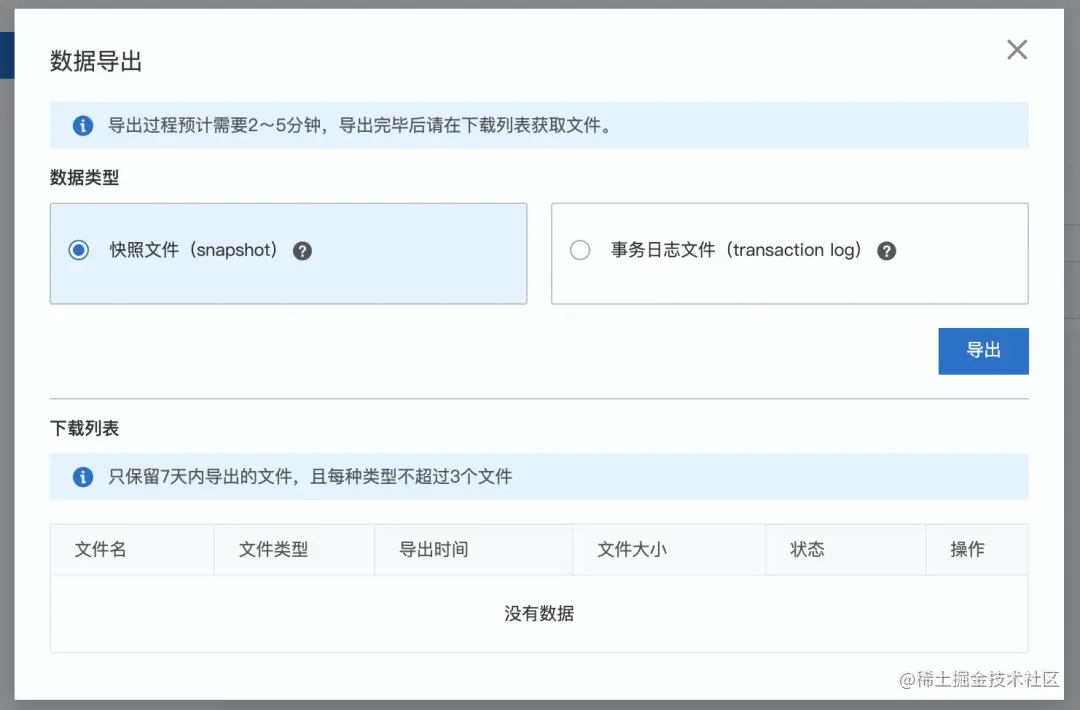Click the 文件名 column header
The image size is (1080, 710).
click(x=132, y=550)
